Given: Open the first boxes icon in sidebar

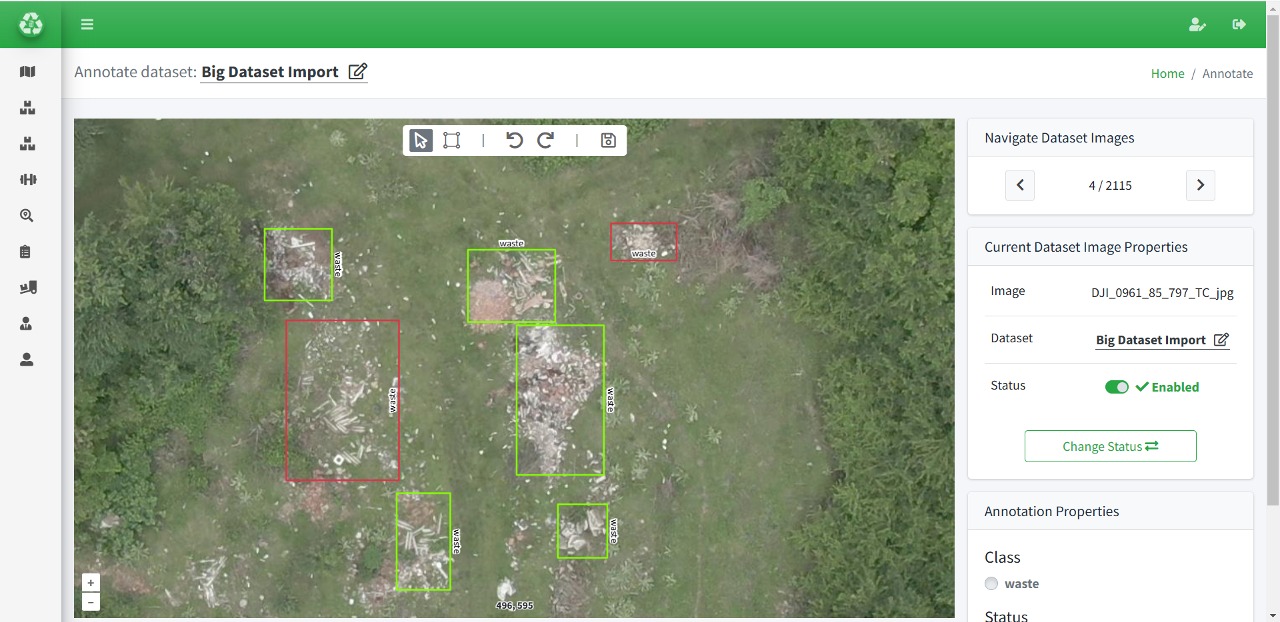Looking at the screenshot, I should (x=27, y=108).
